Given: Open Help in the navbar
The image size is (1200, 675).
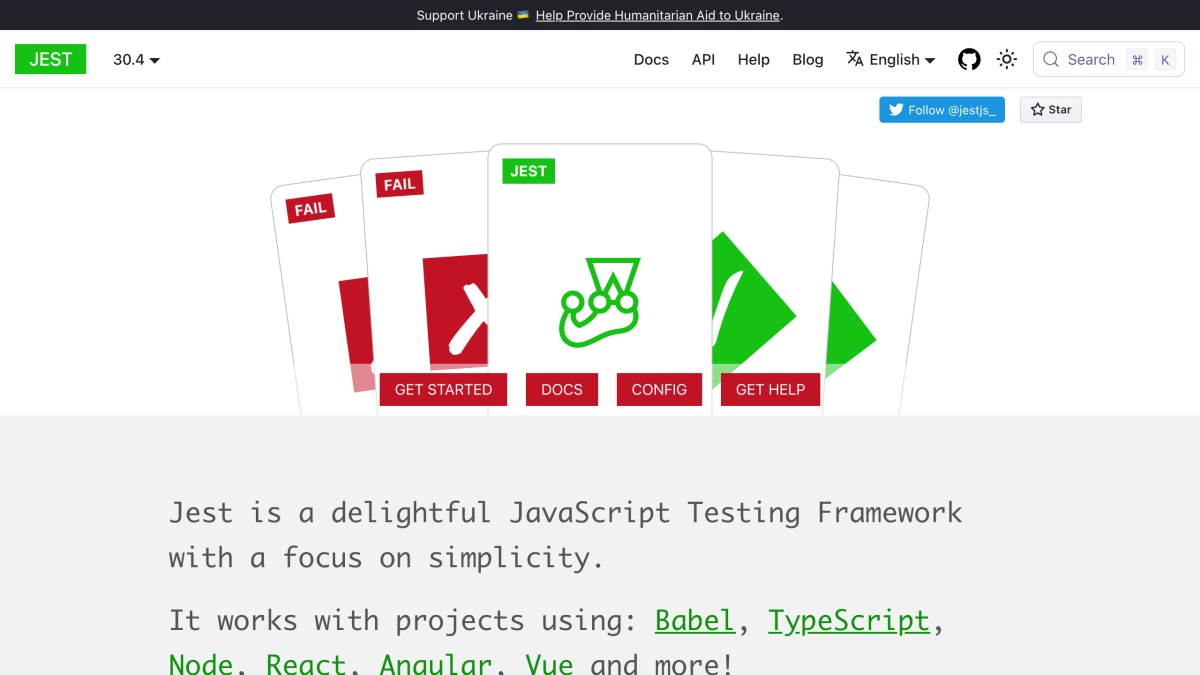Looking at the screenshot, I should pos(754,60).
